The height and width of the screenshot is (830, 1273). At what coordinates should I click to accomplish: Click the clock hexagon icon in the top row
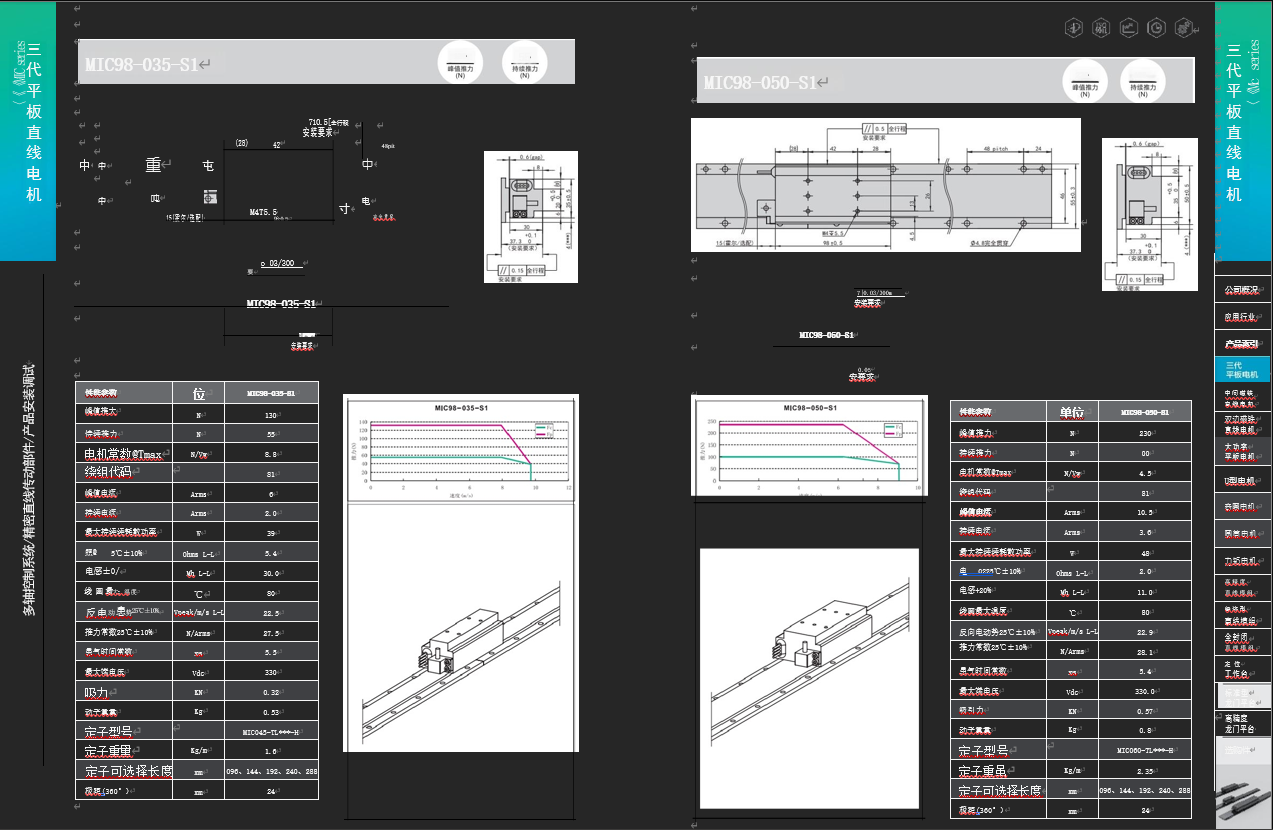(x=1156, y=28)
